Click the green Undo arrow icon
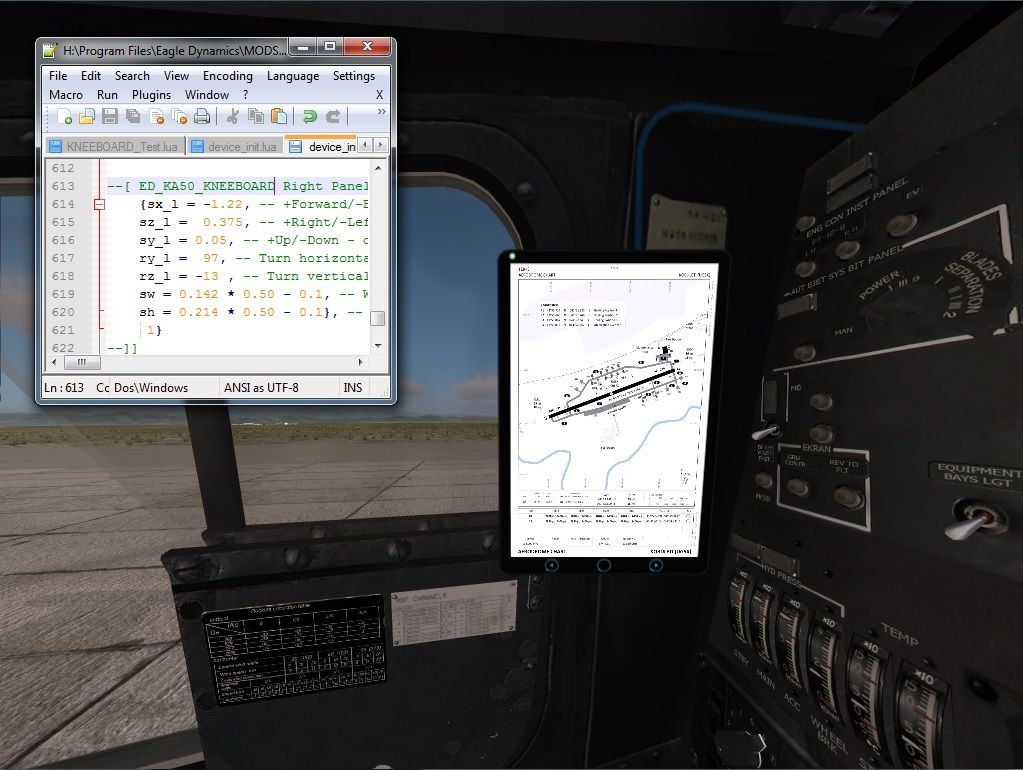This screenshot has width=1023, height=770. tap(310, 116)
